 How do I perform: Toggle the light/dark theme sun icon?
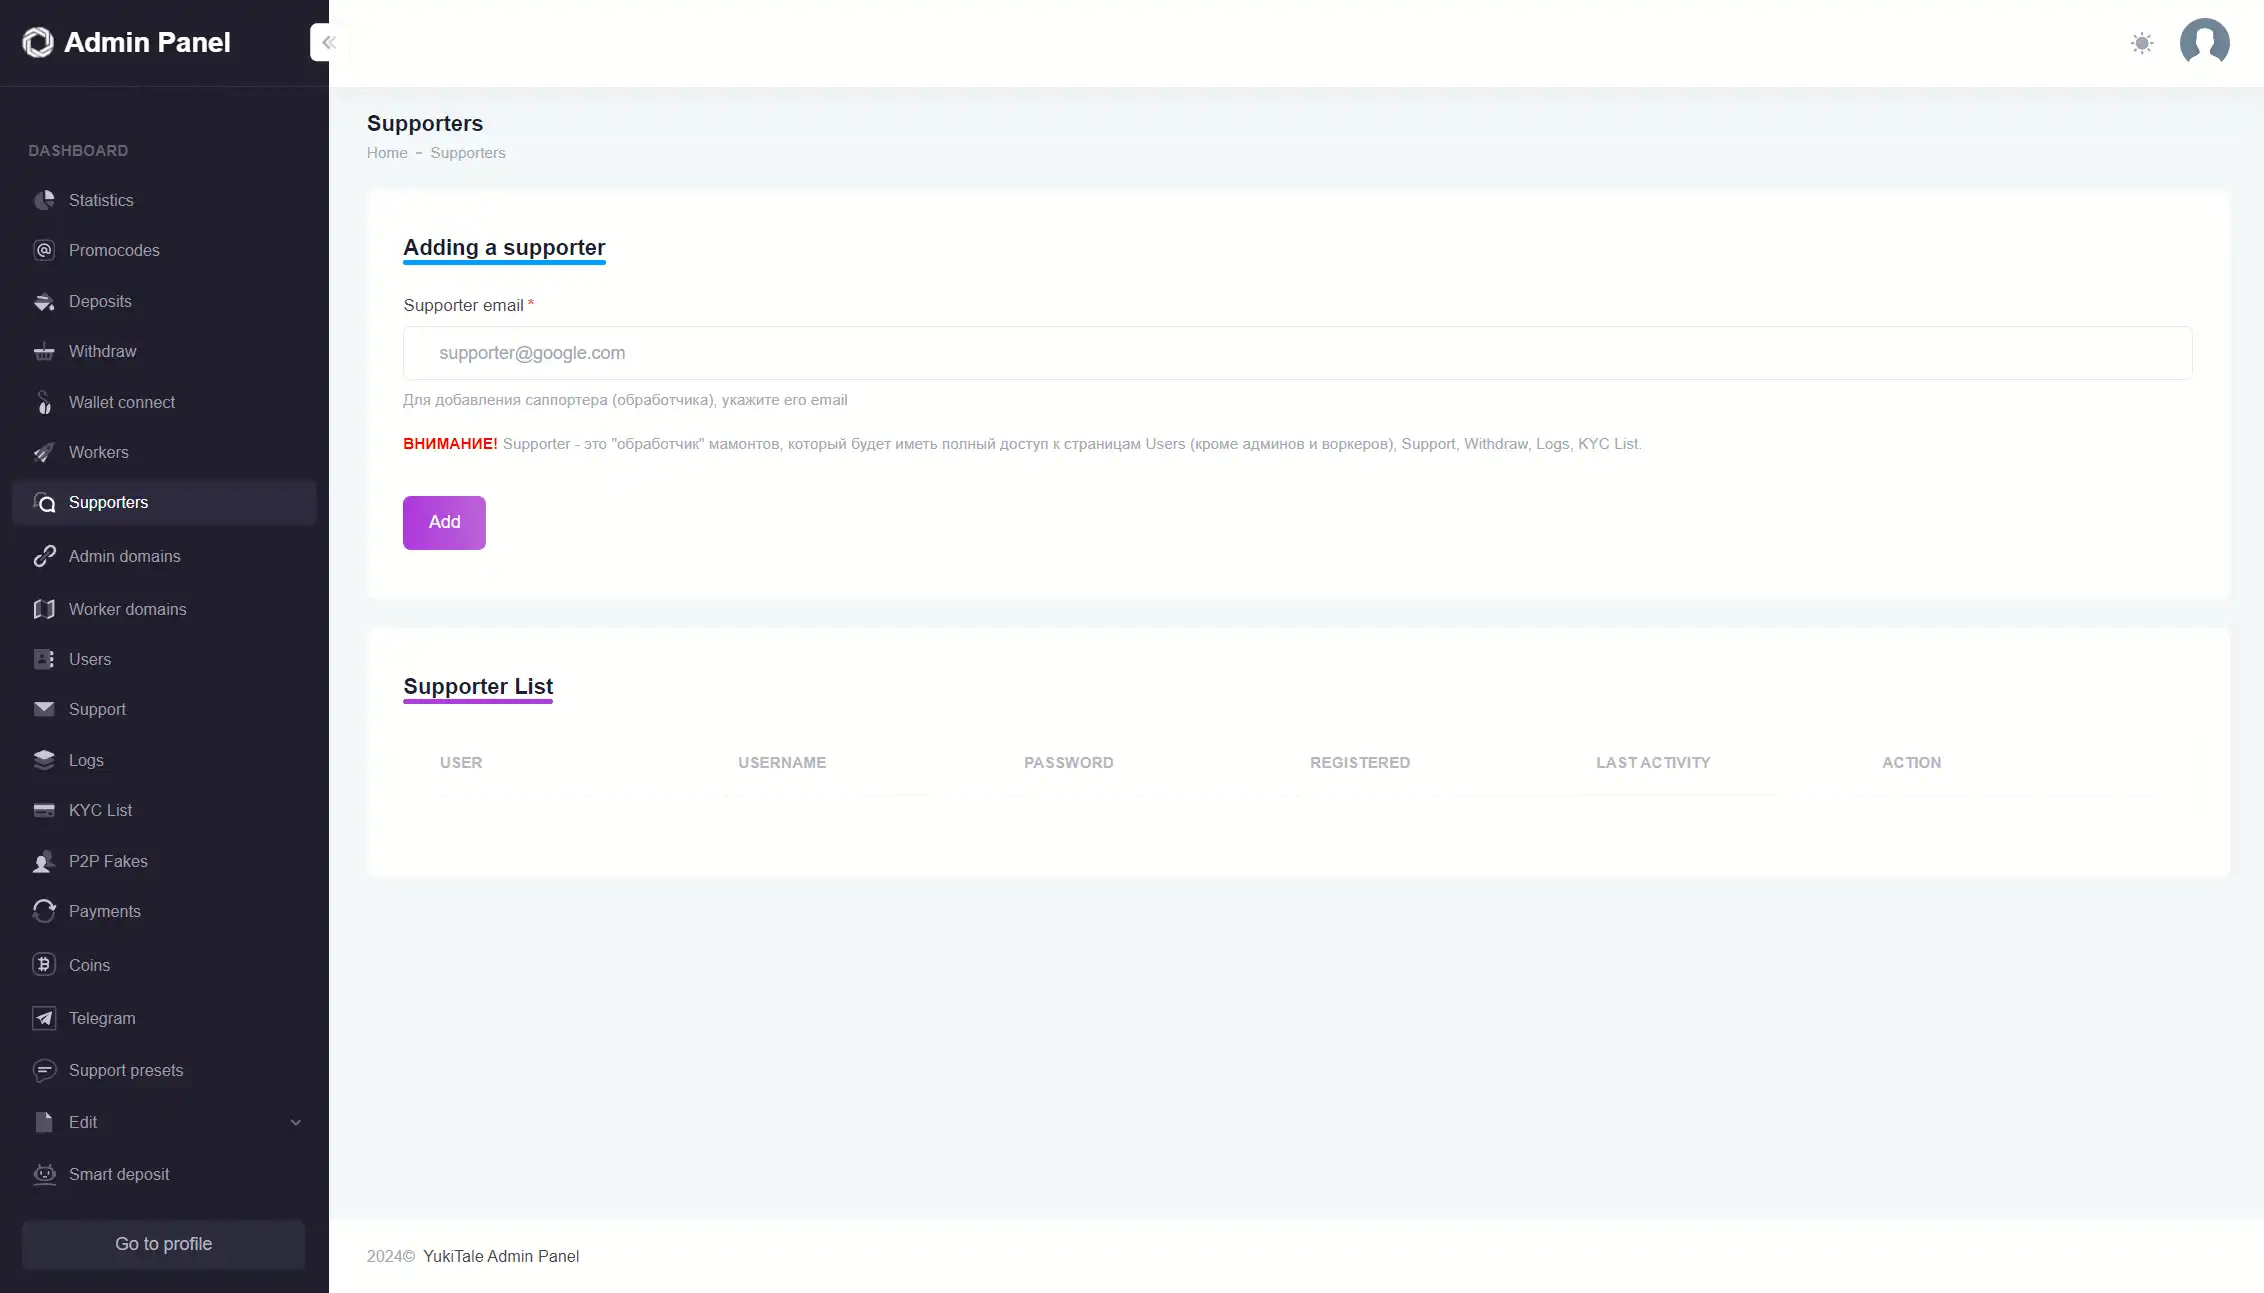coord(2141,43)
